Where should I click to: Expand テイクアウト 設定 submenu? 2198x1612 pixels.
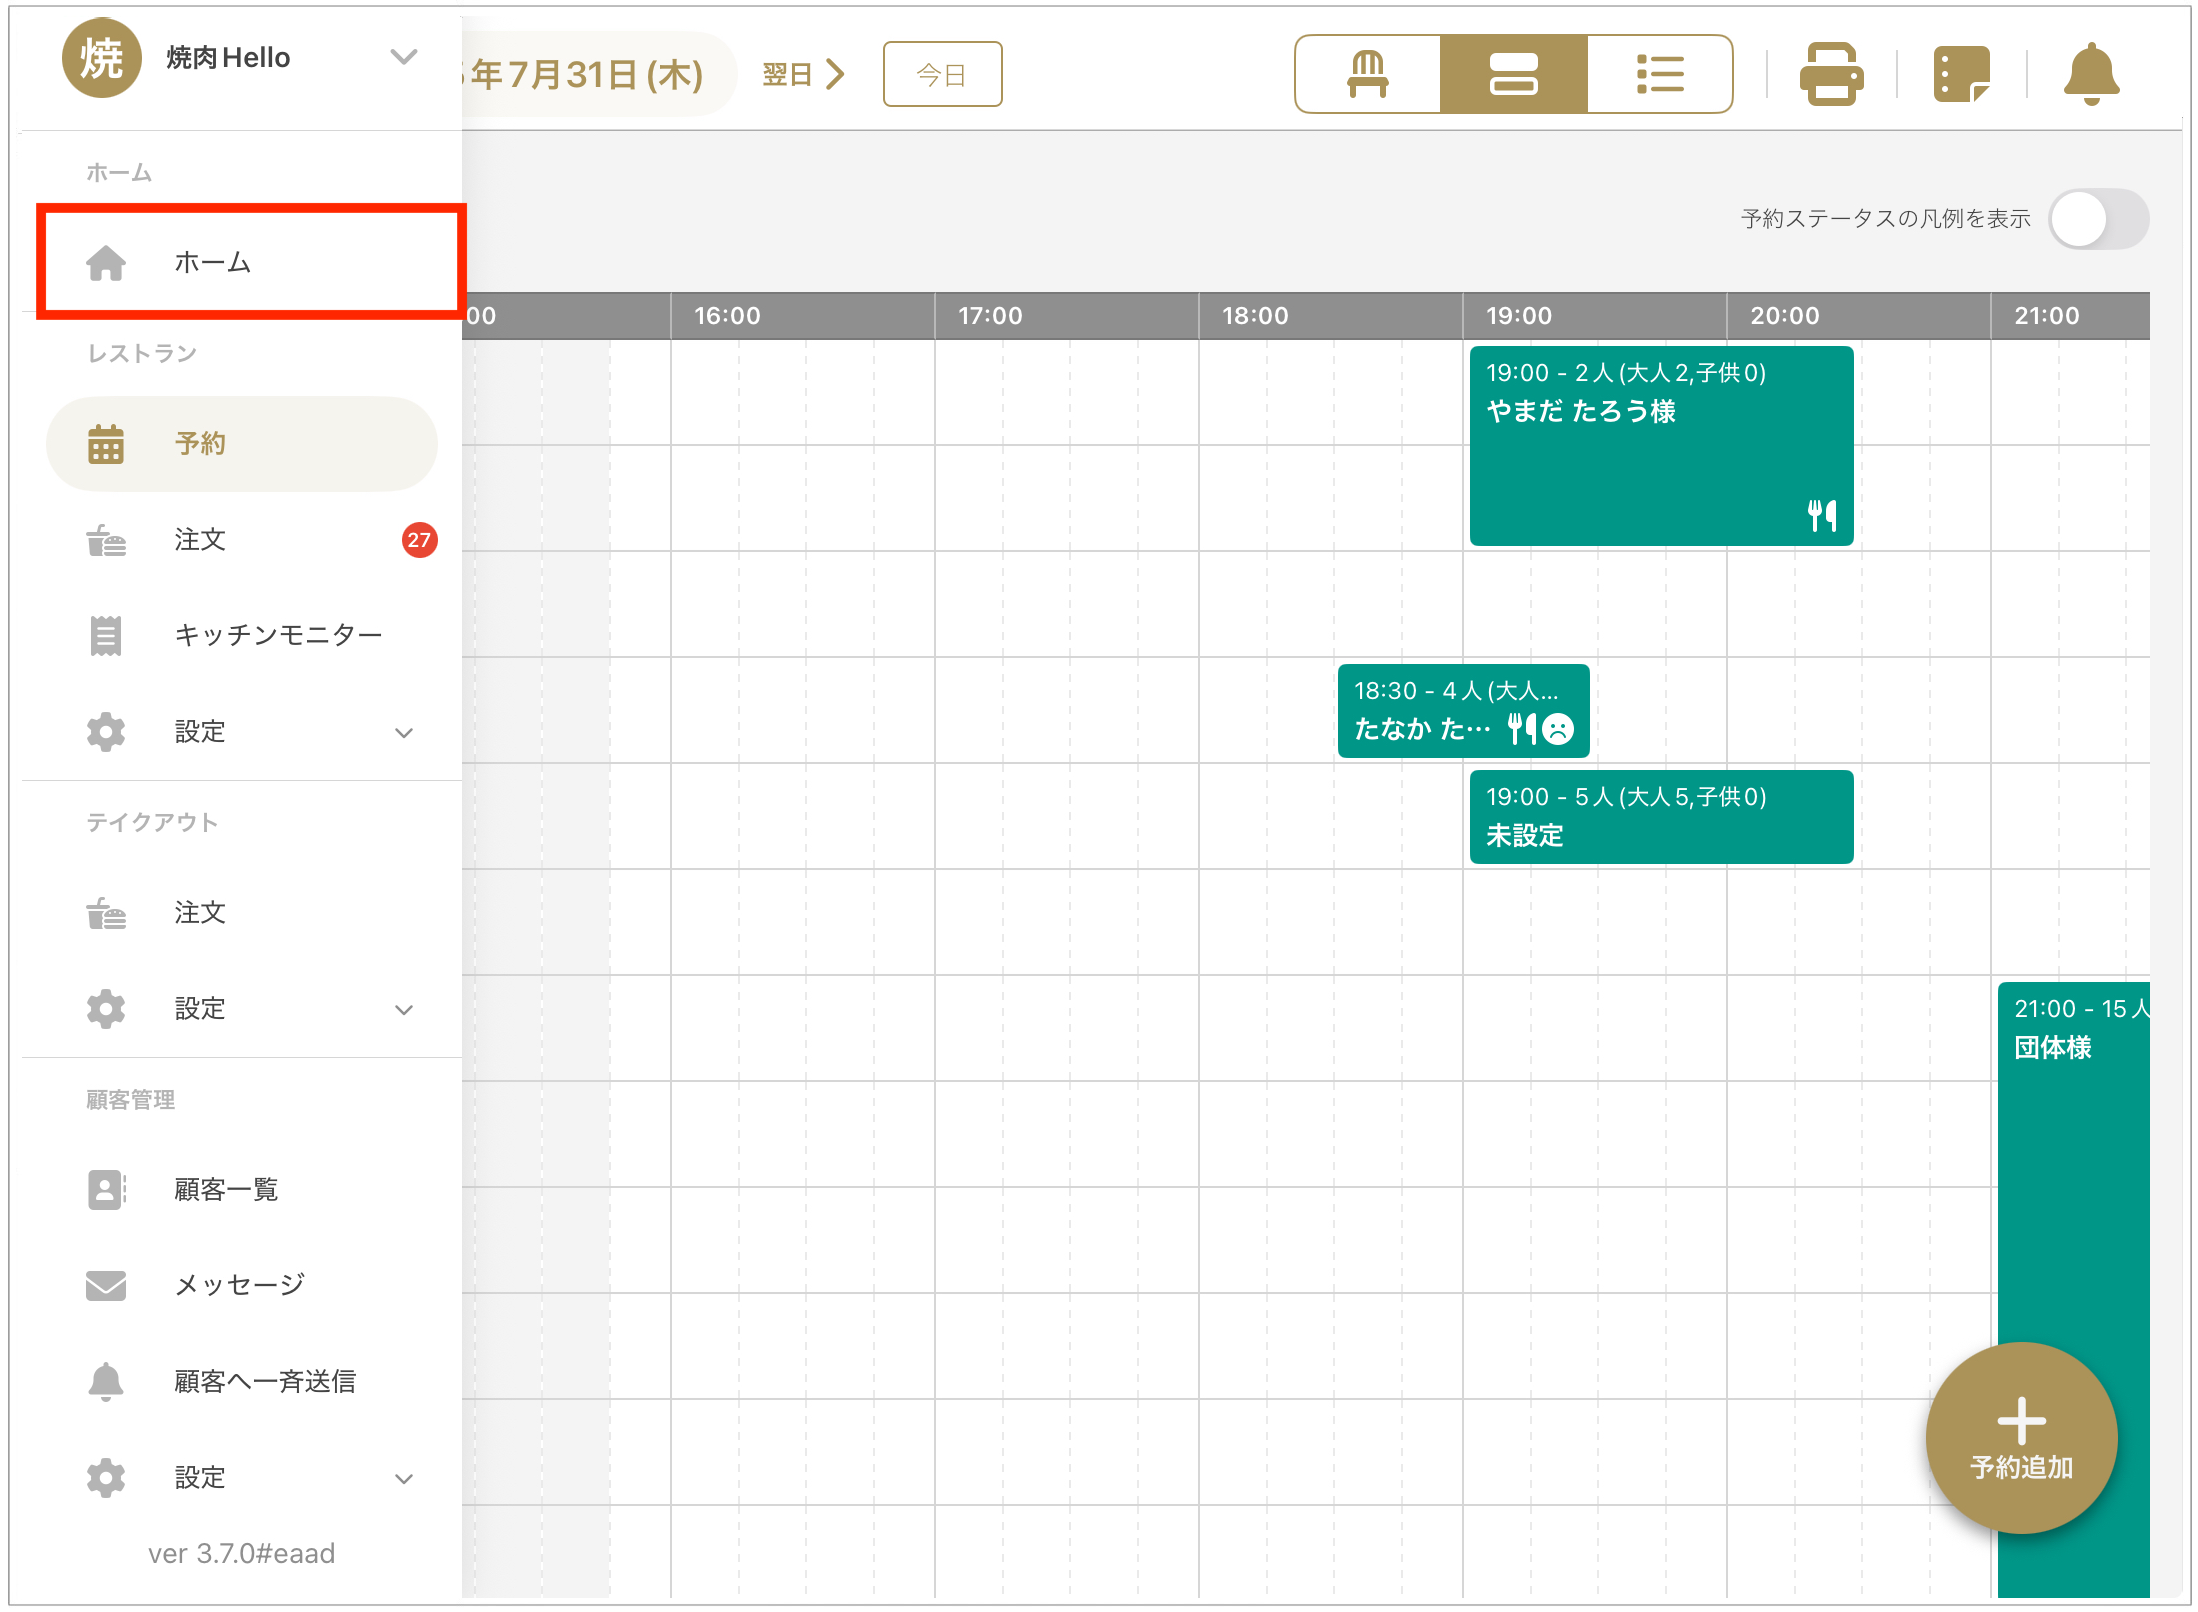pyautogui.click(x=403, y=1009)
